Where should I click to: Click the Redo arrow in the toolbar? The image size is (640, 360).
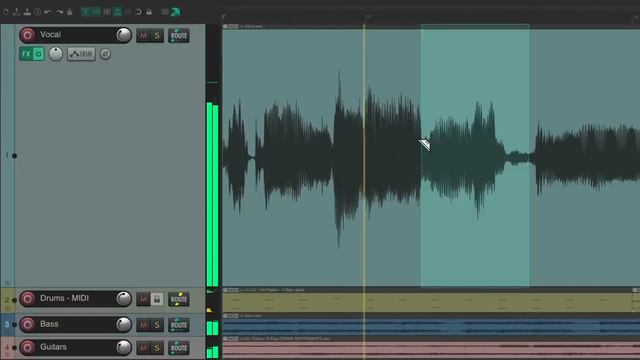tap(59, 12)
